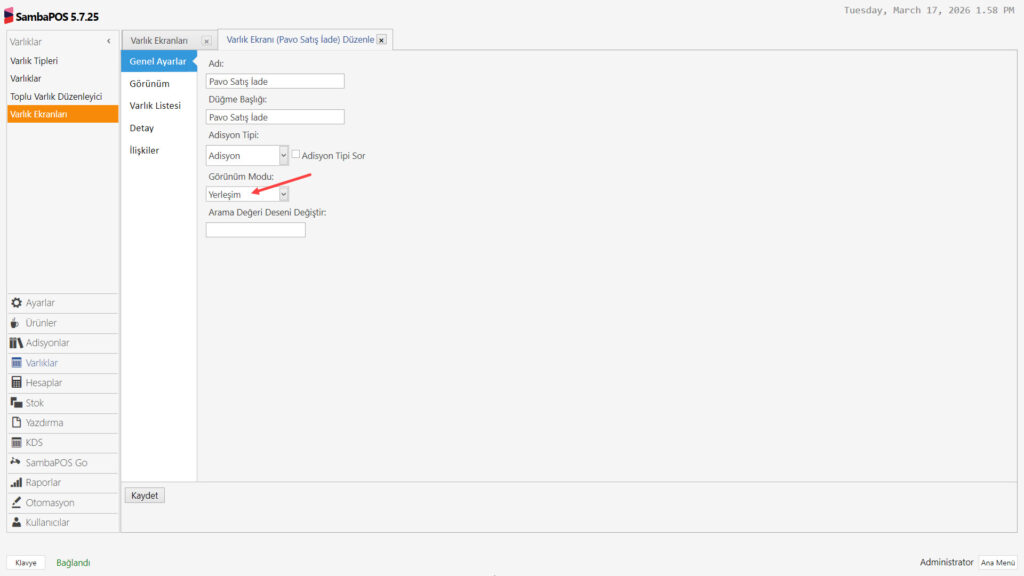Image resolution: width=1024 pixels, height=576 pixels.
Task: Click the Ana Menü button
Action: pos(998,563)
